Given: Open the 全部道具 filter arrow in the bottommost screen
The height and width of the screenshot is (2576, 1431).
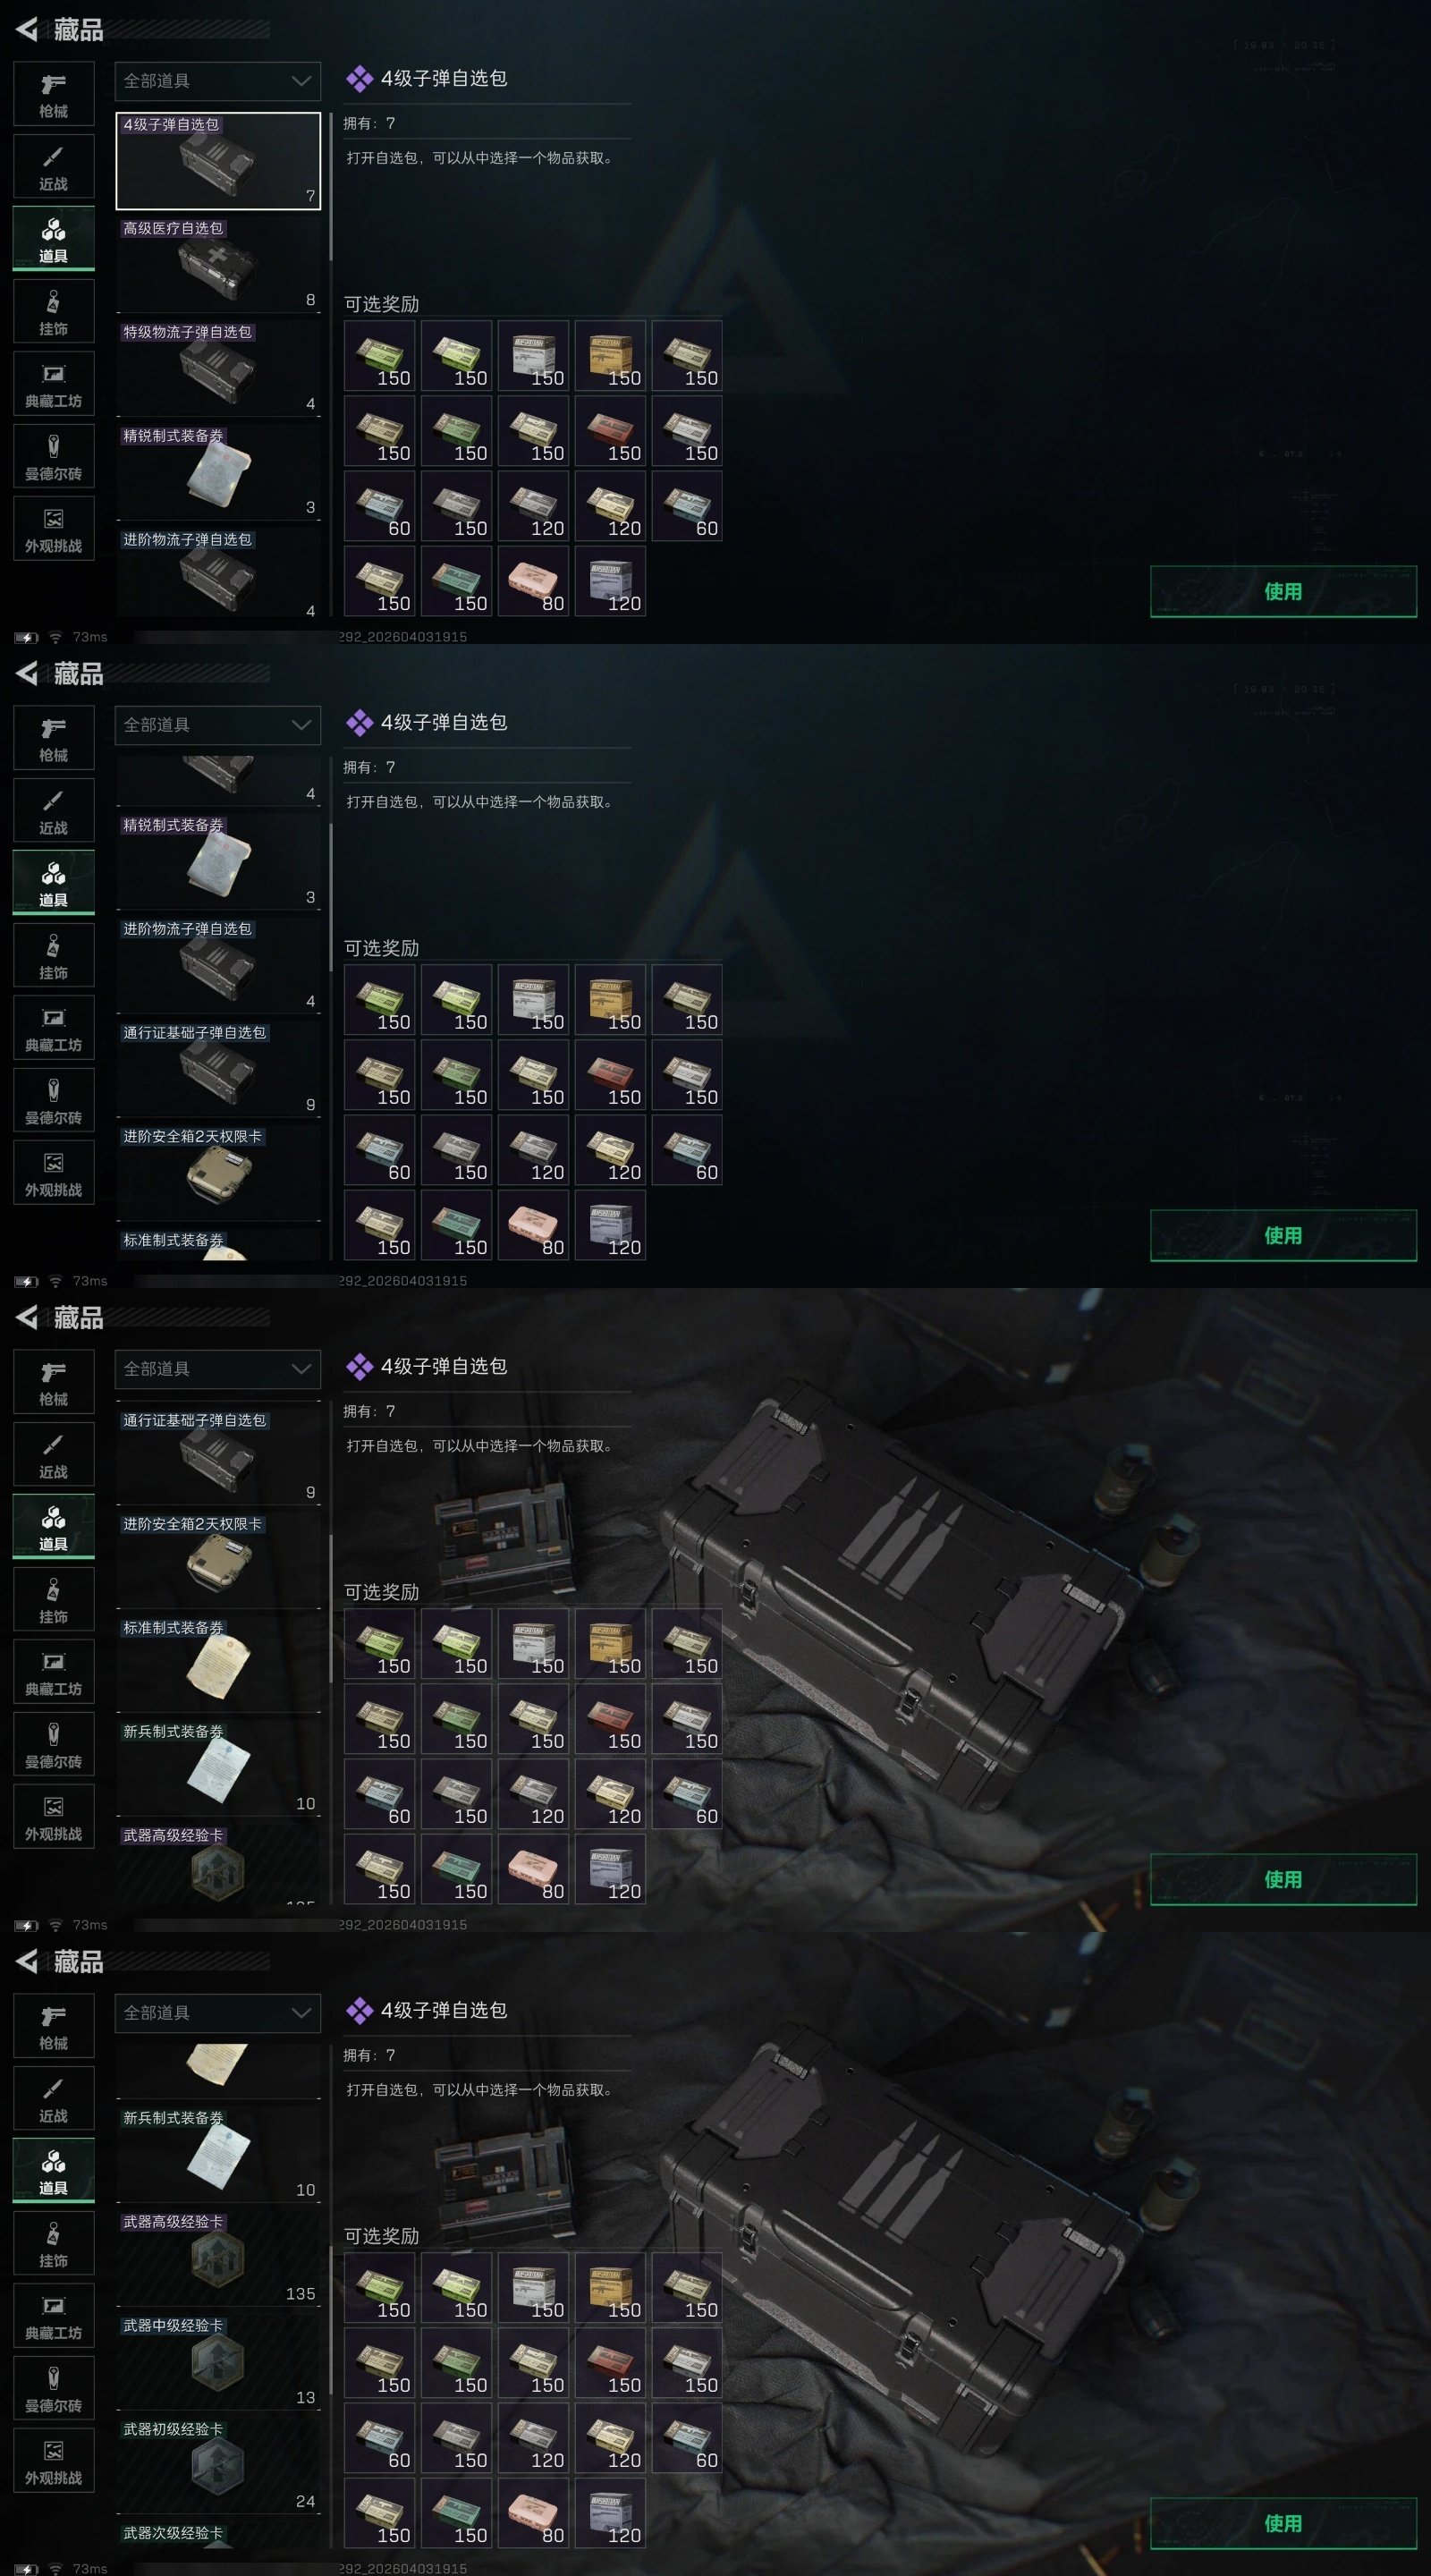Looking at the screenshot, I should pos(301,2013).
